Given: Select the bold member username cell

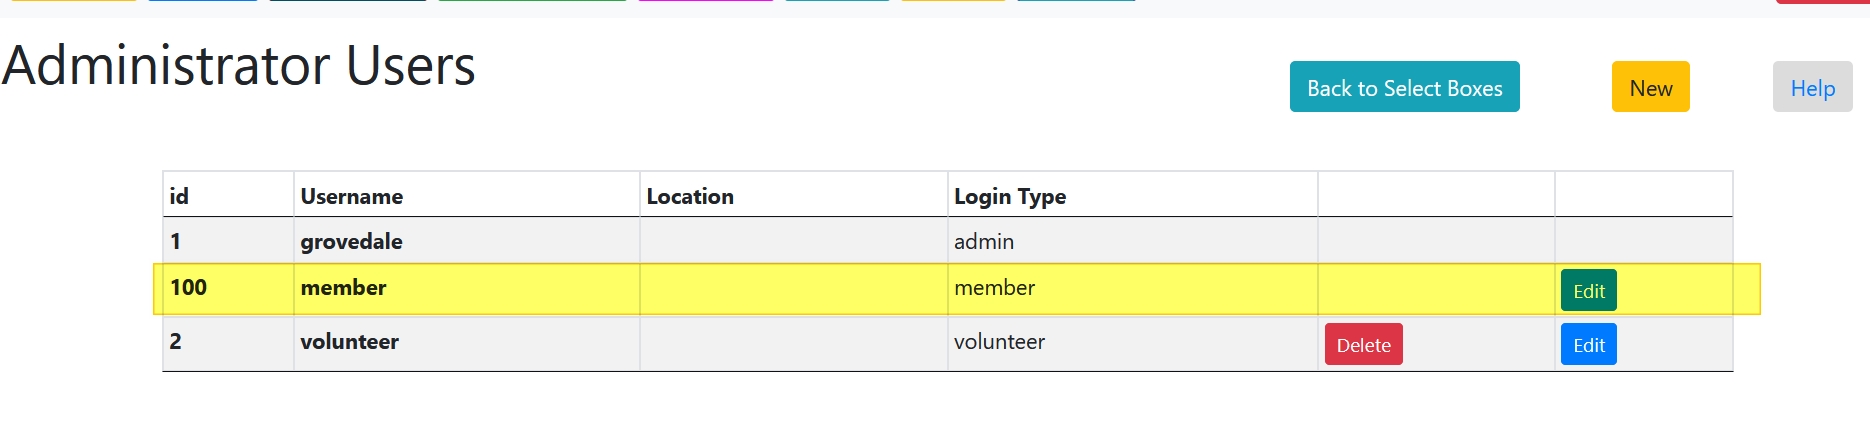Looking at the screenshot, I should coord(343,288).
